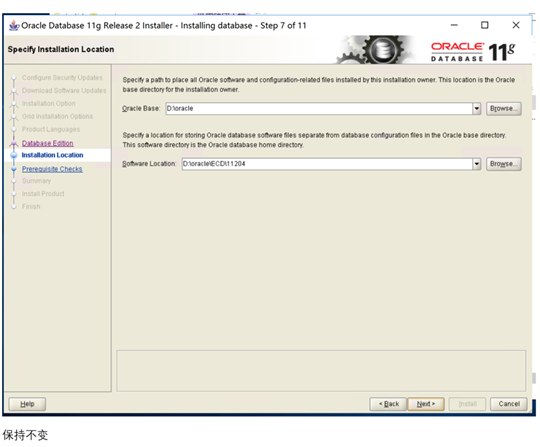This screenshot has height=447, width=540.
Task: Click the Oracle Base label
Action: tap(141, 108)
